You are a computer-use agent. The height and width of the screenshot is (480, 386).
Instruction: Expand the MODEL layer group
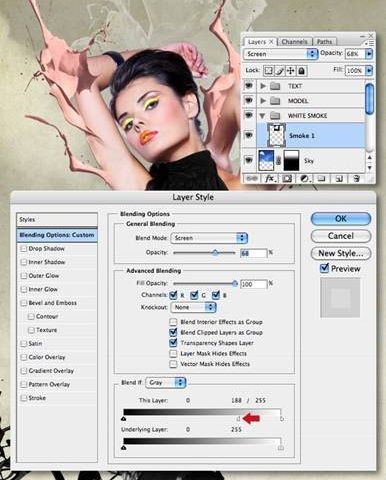tap(263, 101)
